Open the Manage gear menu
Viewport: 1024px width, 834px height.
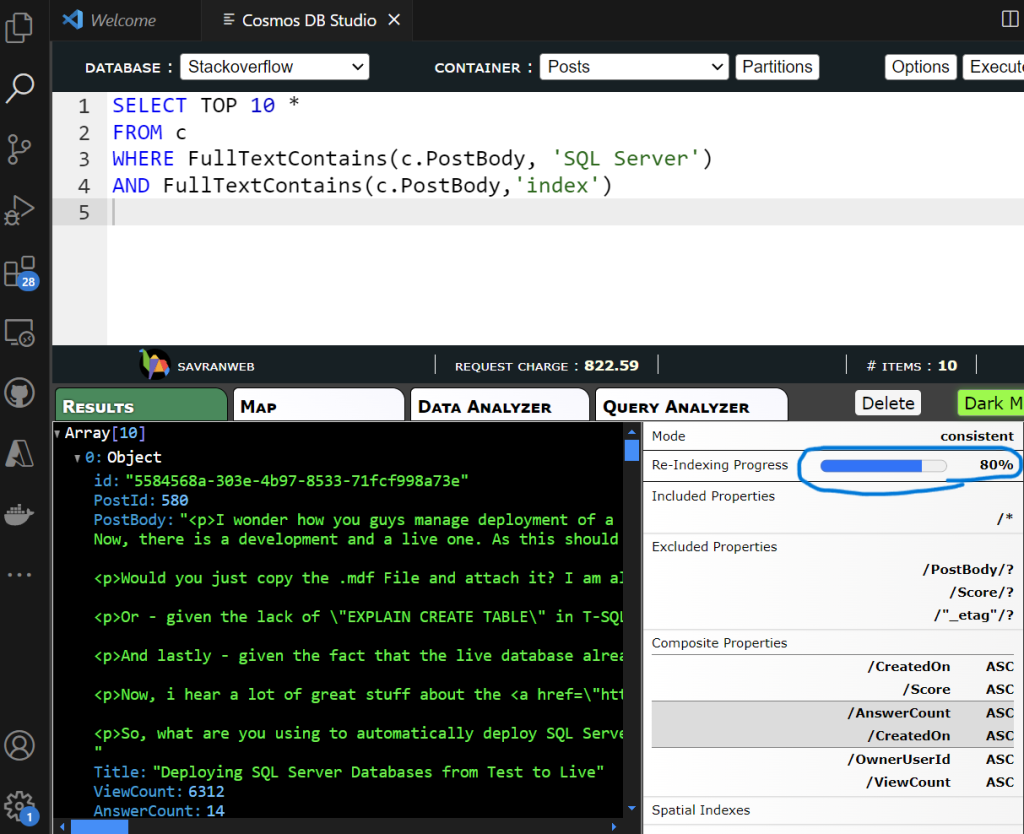(x=20, y=807)
